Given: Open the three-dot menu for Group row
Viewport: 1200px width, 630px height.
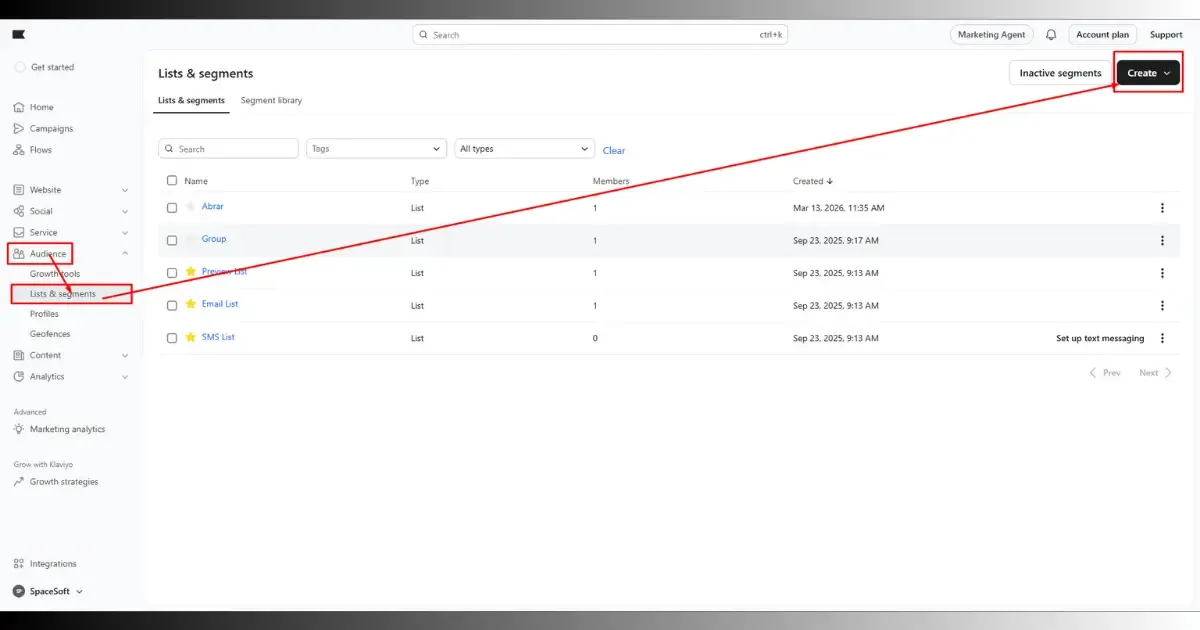Looking at the screenshot, I should click(1162, 240).
